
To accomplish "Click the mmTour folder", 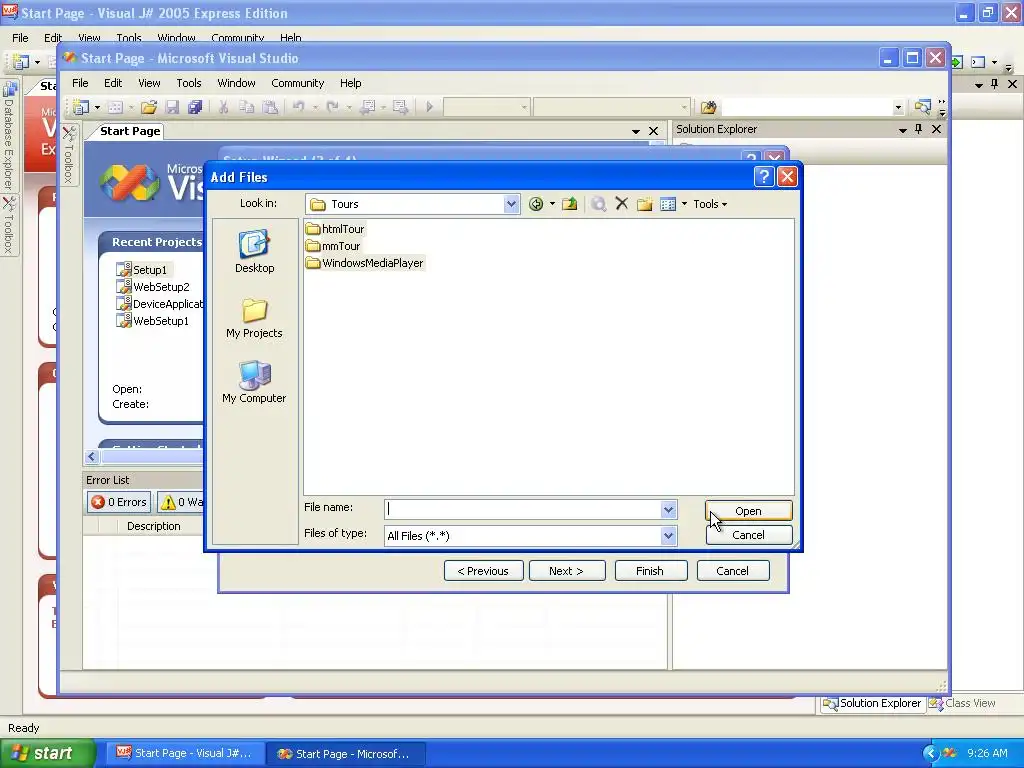I will [333, 246].
